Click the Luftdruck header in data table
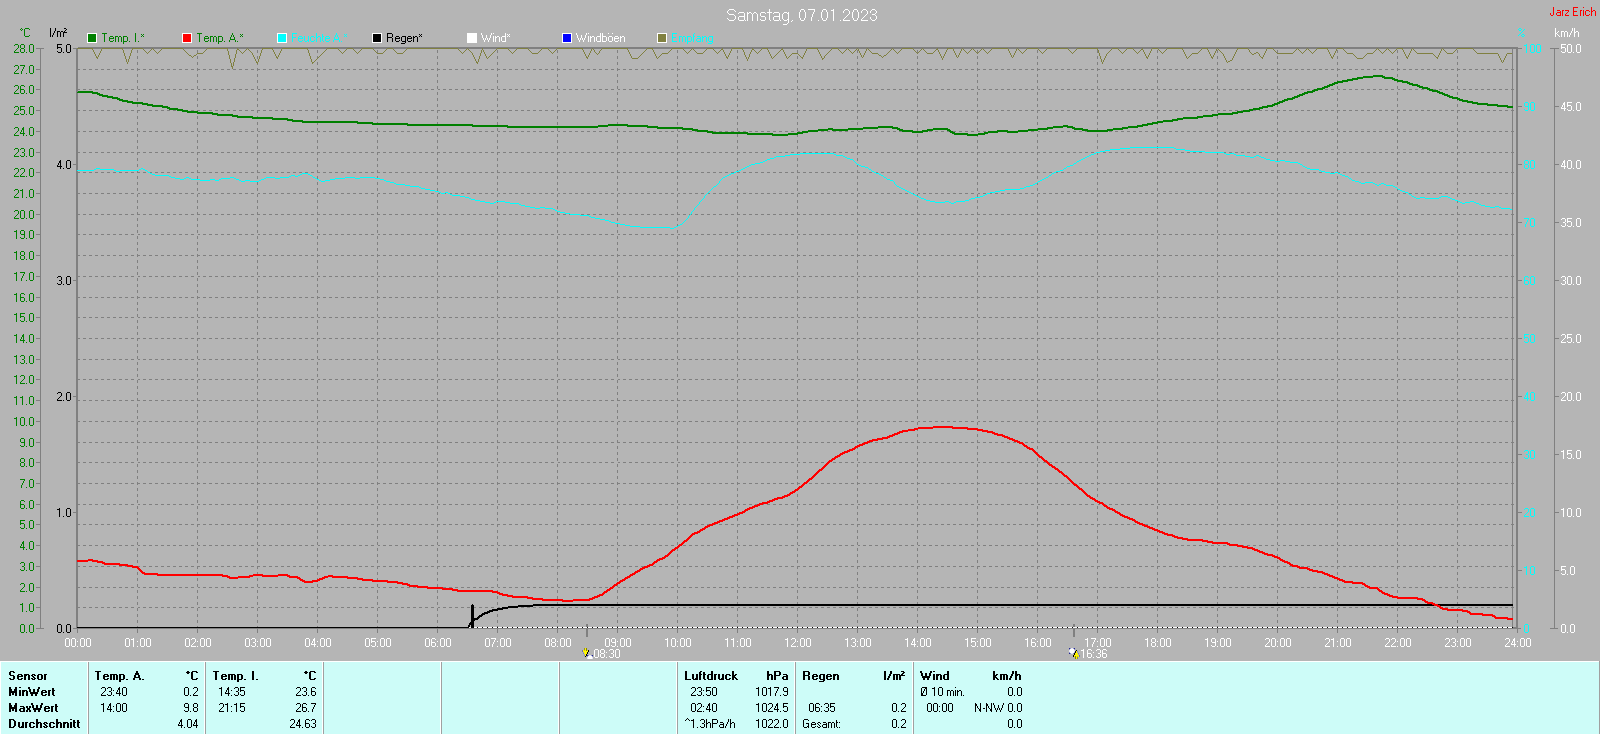Screen dimensions: 1600x734 click(x=711, y=676)
